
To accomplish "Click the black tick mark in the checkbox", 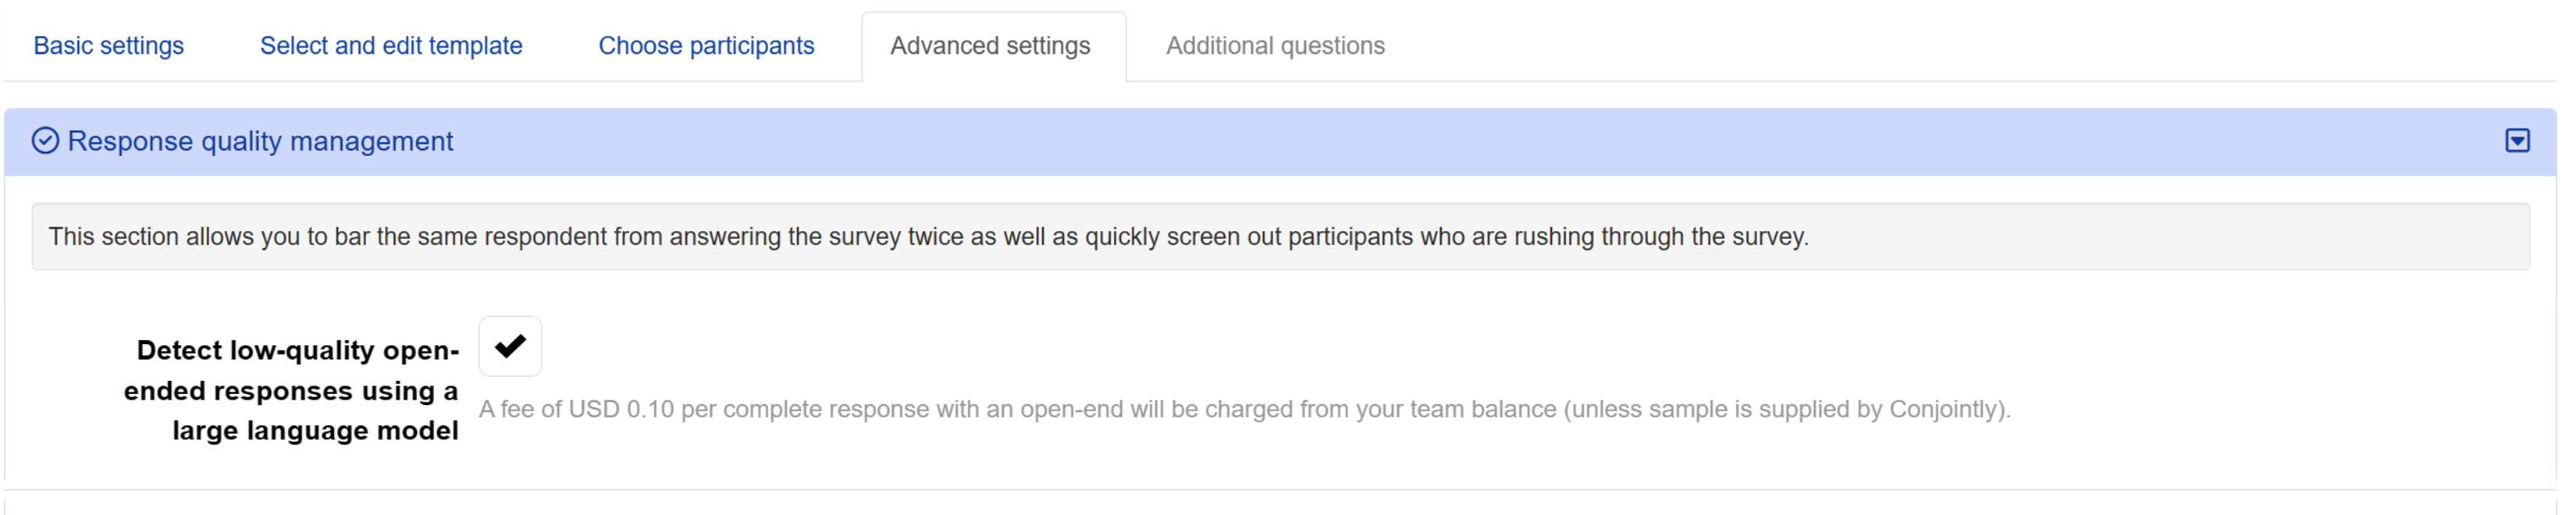I will [510, 346].
